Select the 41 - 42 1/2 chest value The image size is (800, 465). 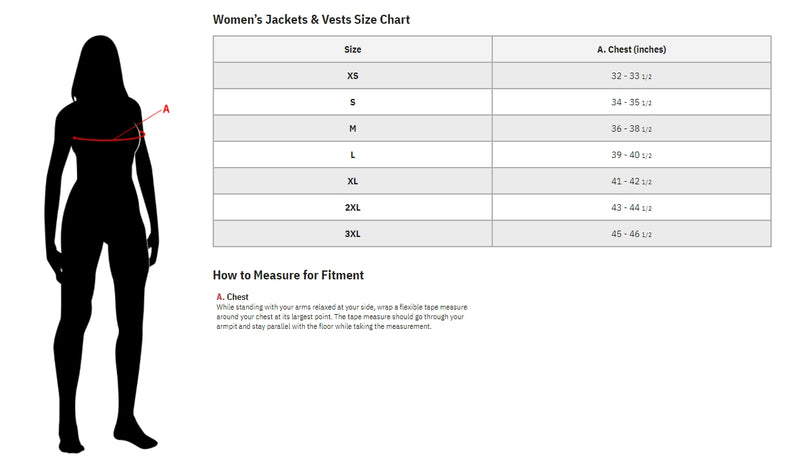[631, 181]
